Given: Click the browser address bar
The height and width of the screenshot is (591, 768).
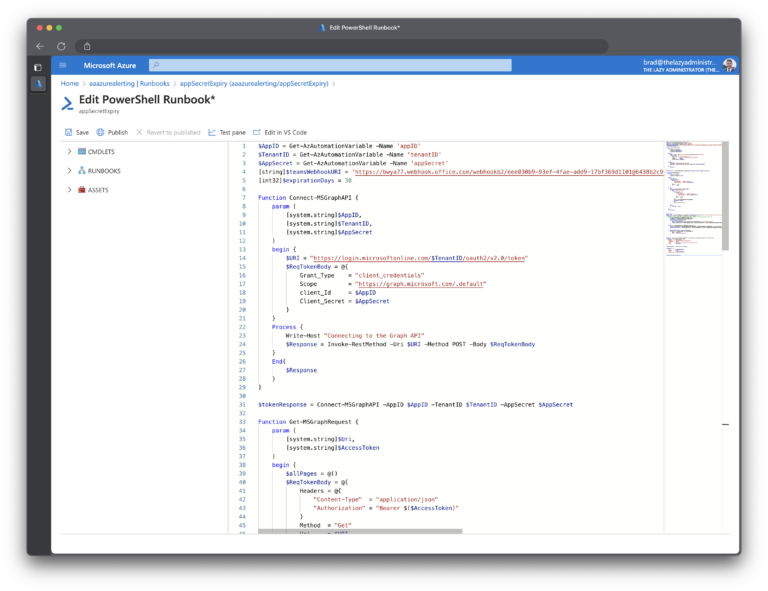Looking at the screenshot, I should (341, 47).
